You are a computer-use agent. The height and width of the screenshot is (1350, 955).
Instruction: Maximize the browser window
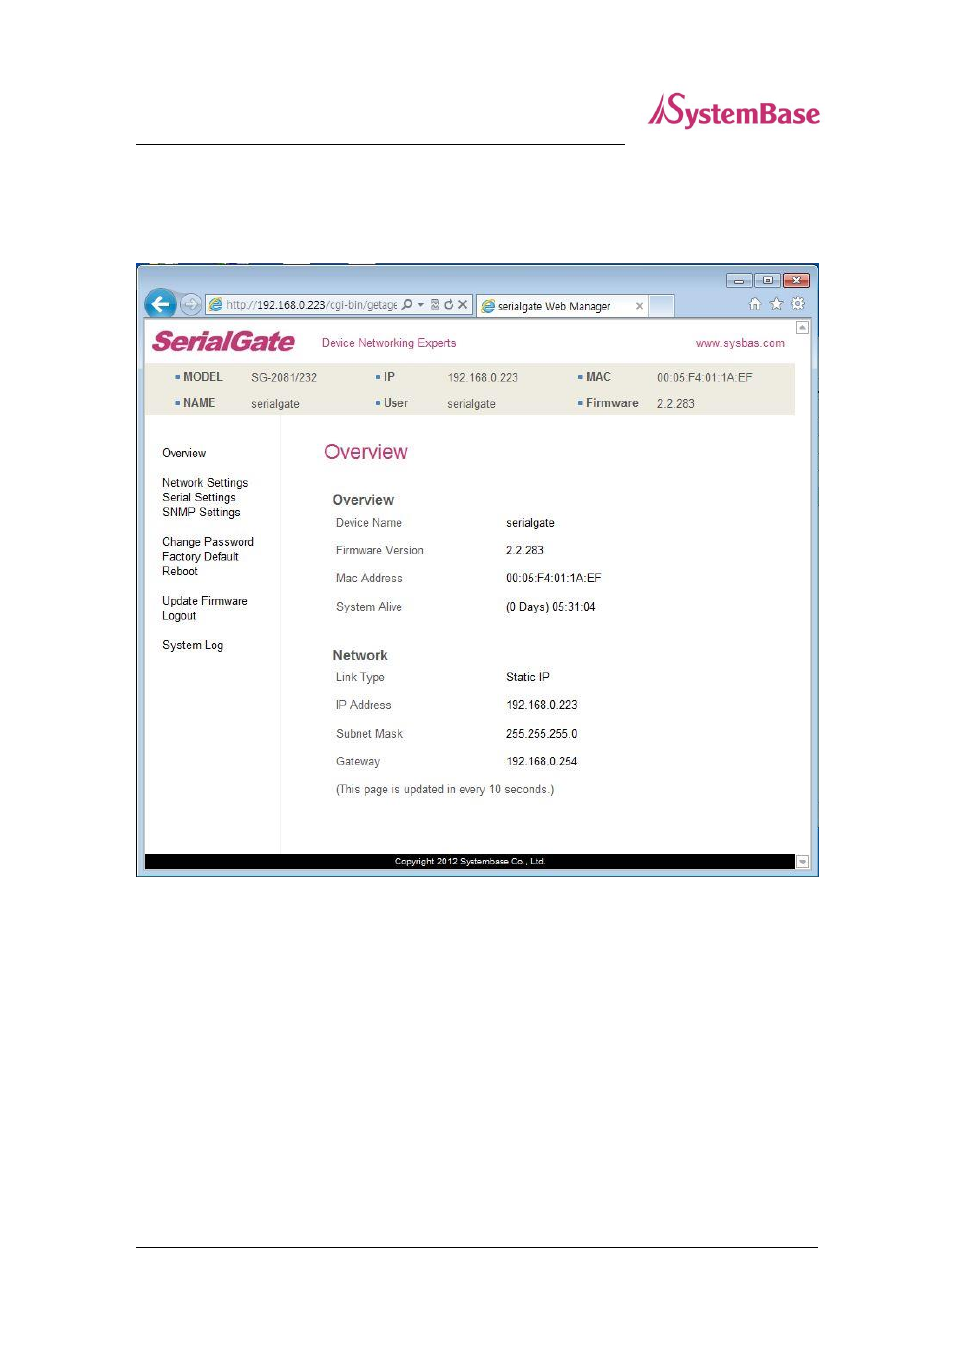[767, 280]
